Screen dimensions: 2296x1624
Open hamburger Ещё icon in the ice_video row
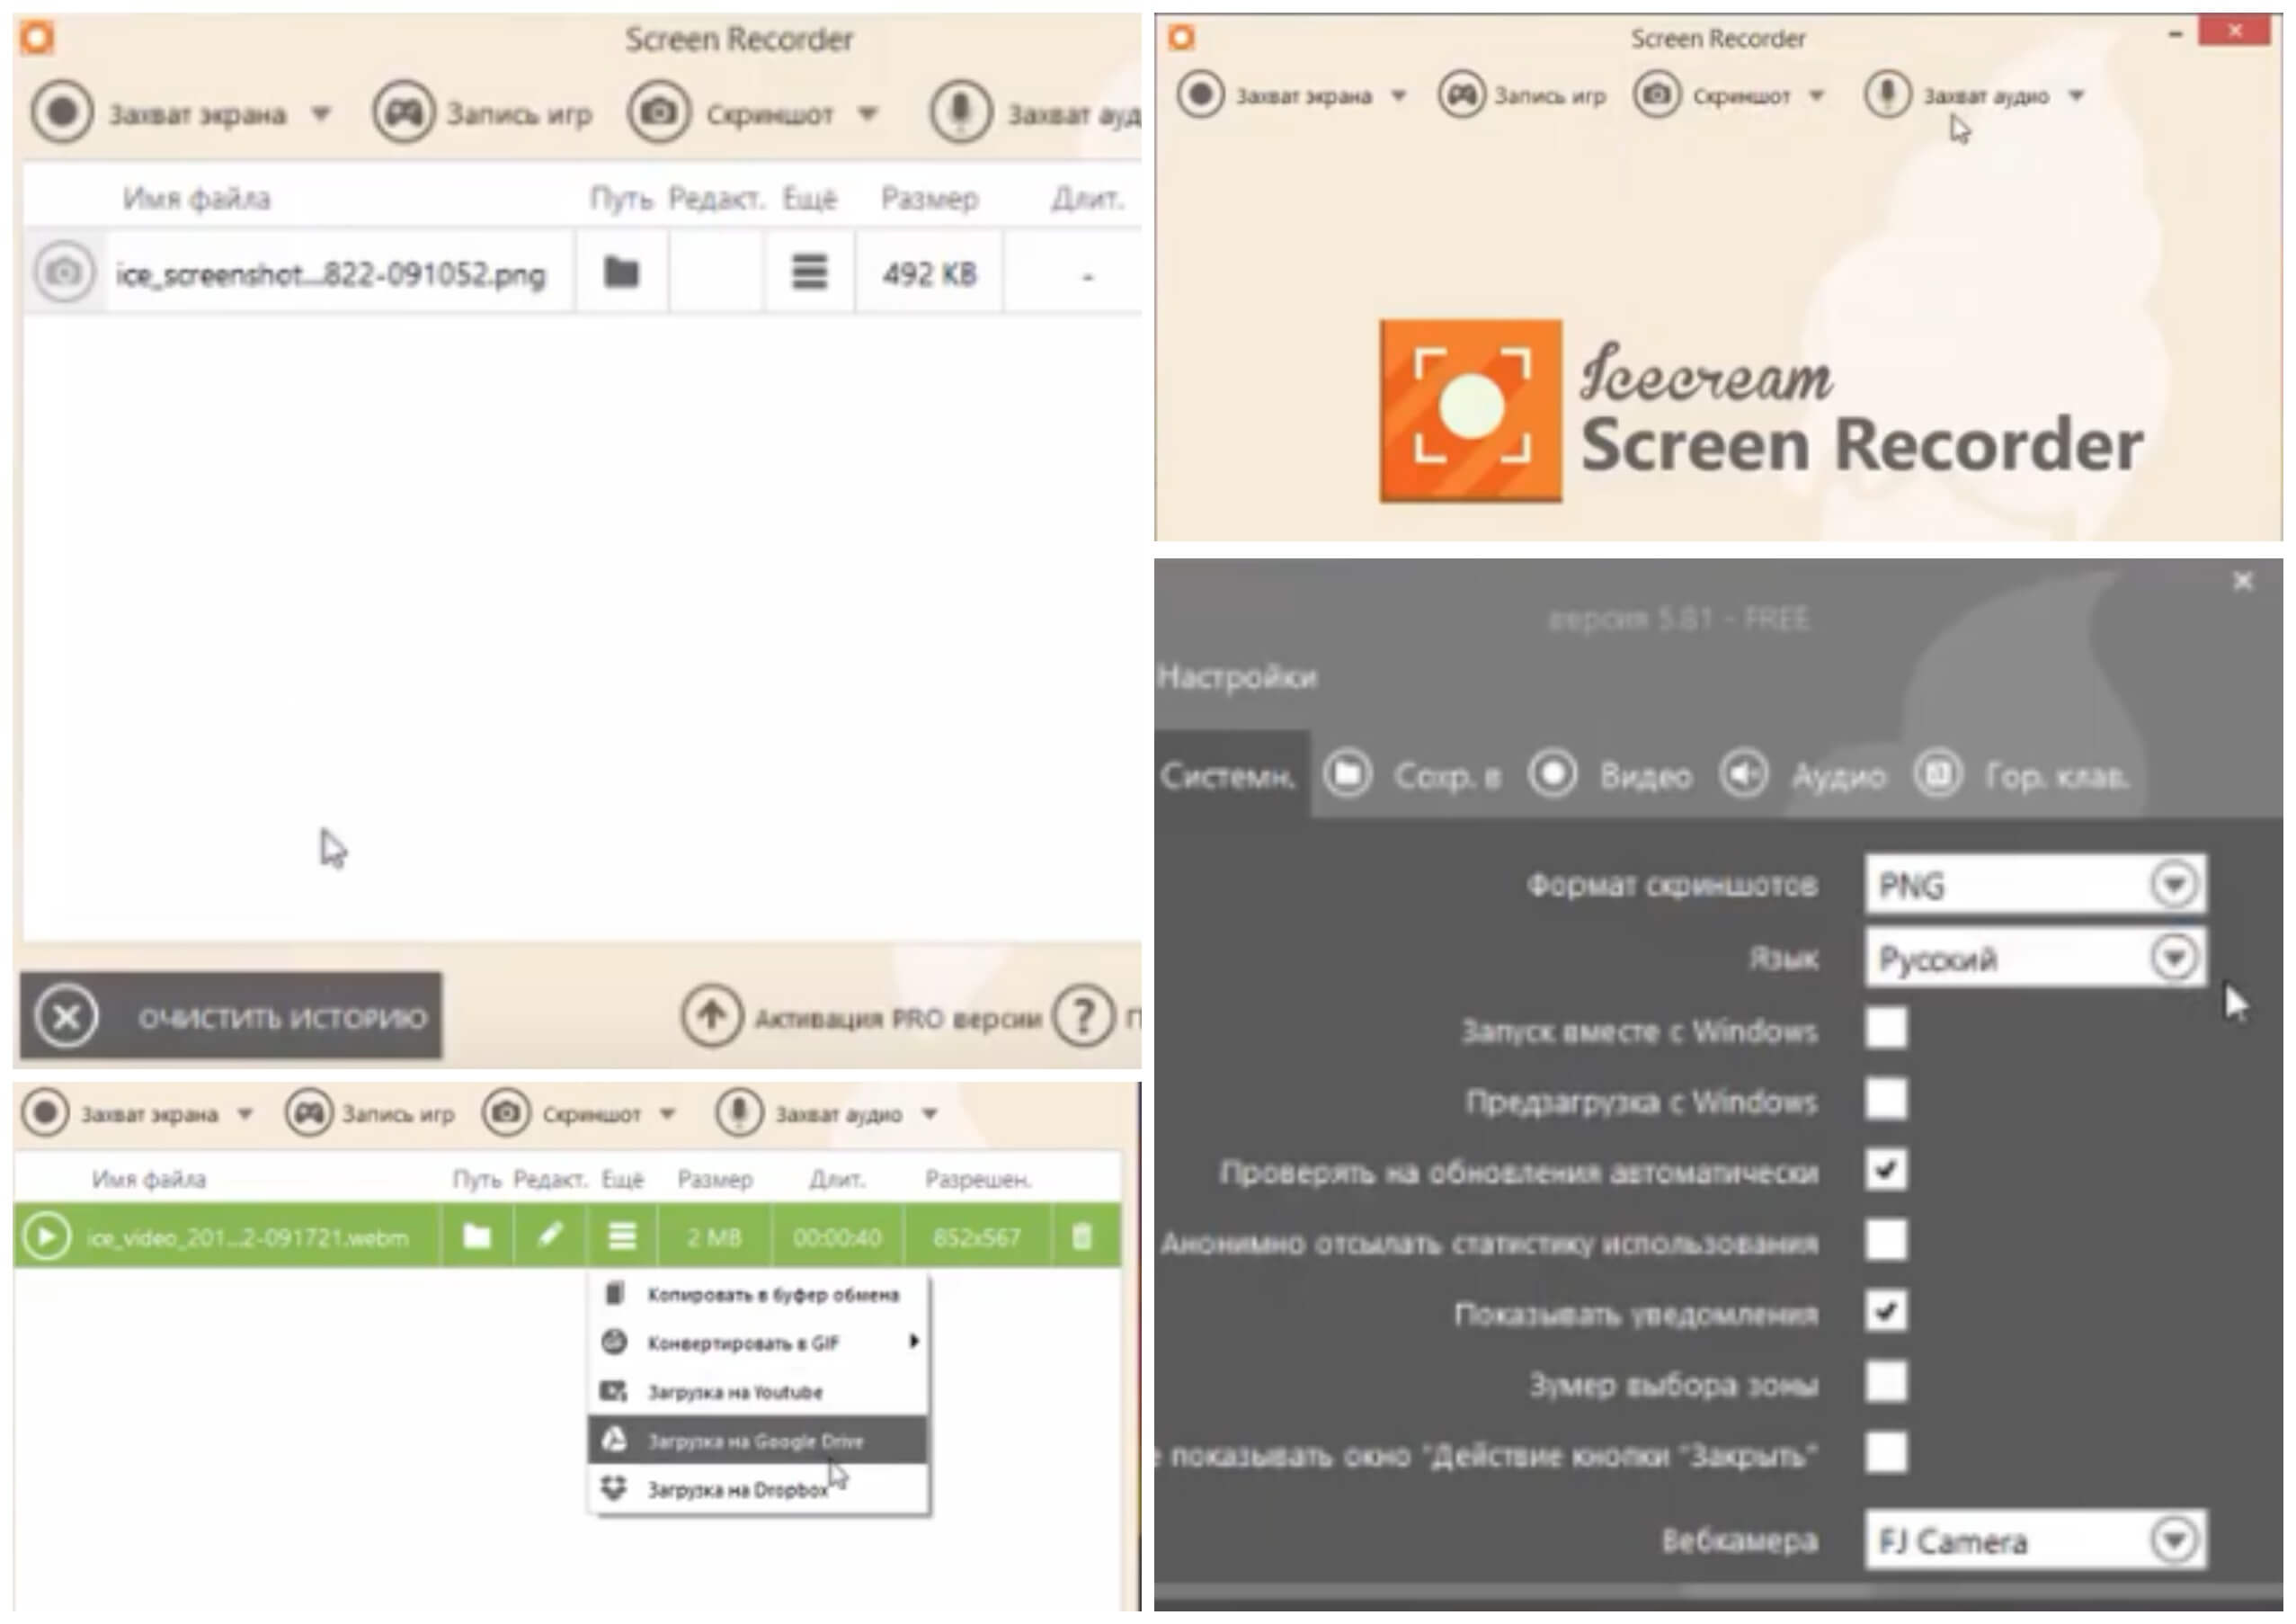[x=622, y=1237]
